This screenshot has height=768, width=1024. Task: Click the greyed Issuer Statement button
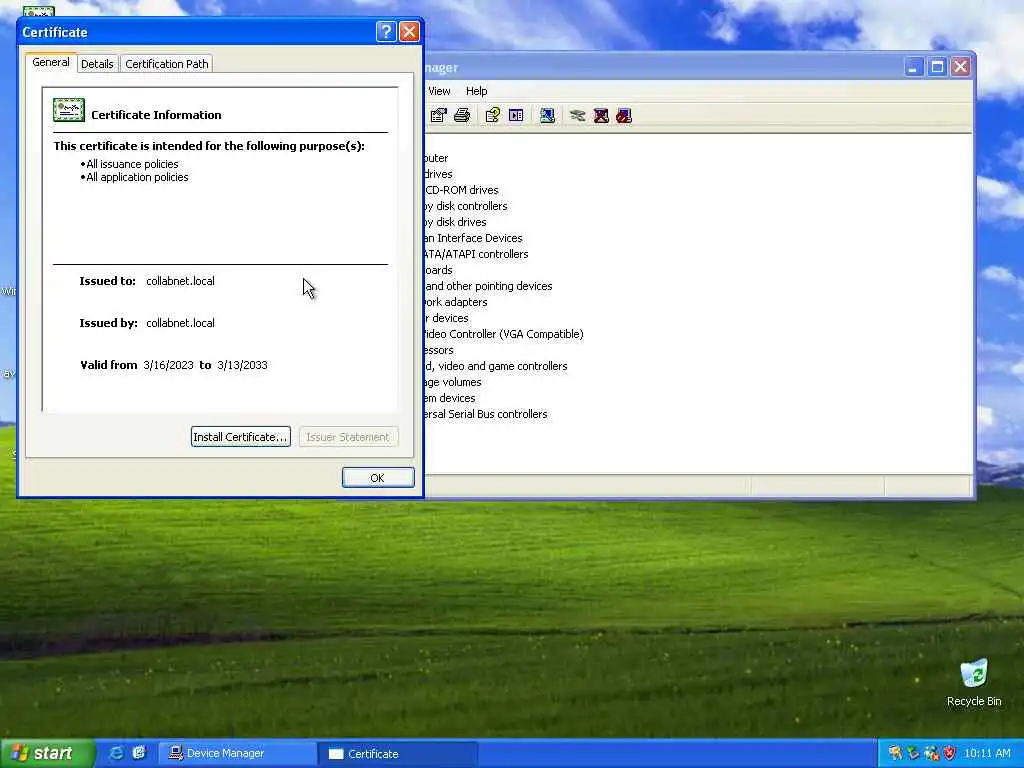[348, 437]
